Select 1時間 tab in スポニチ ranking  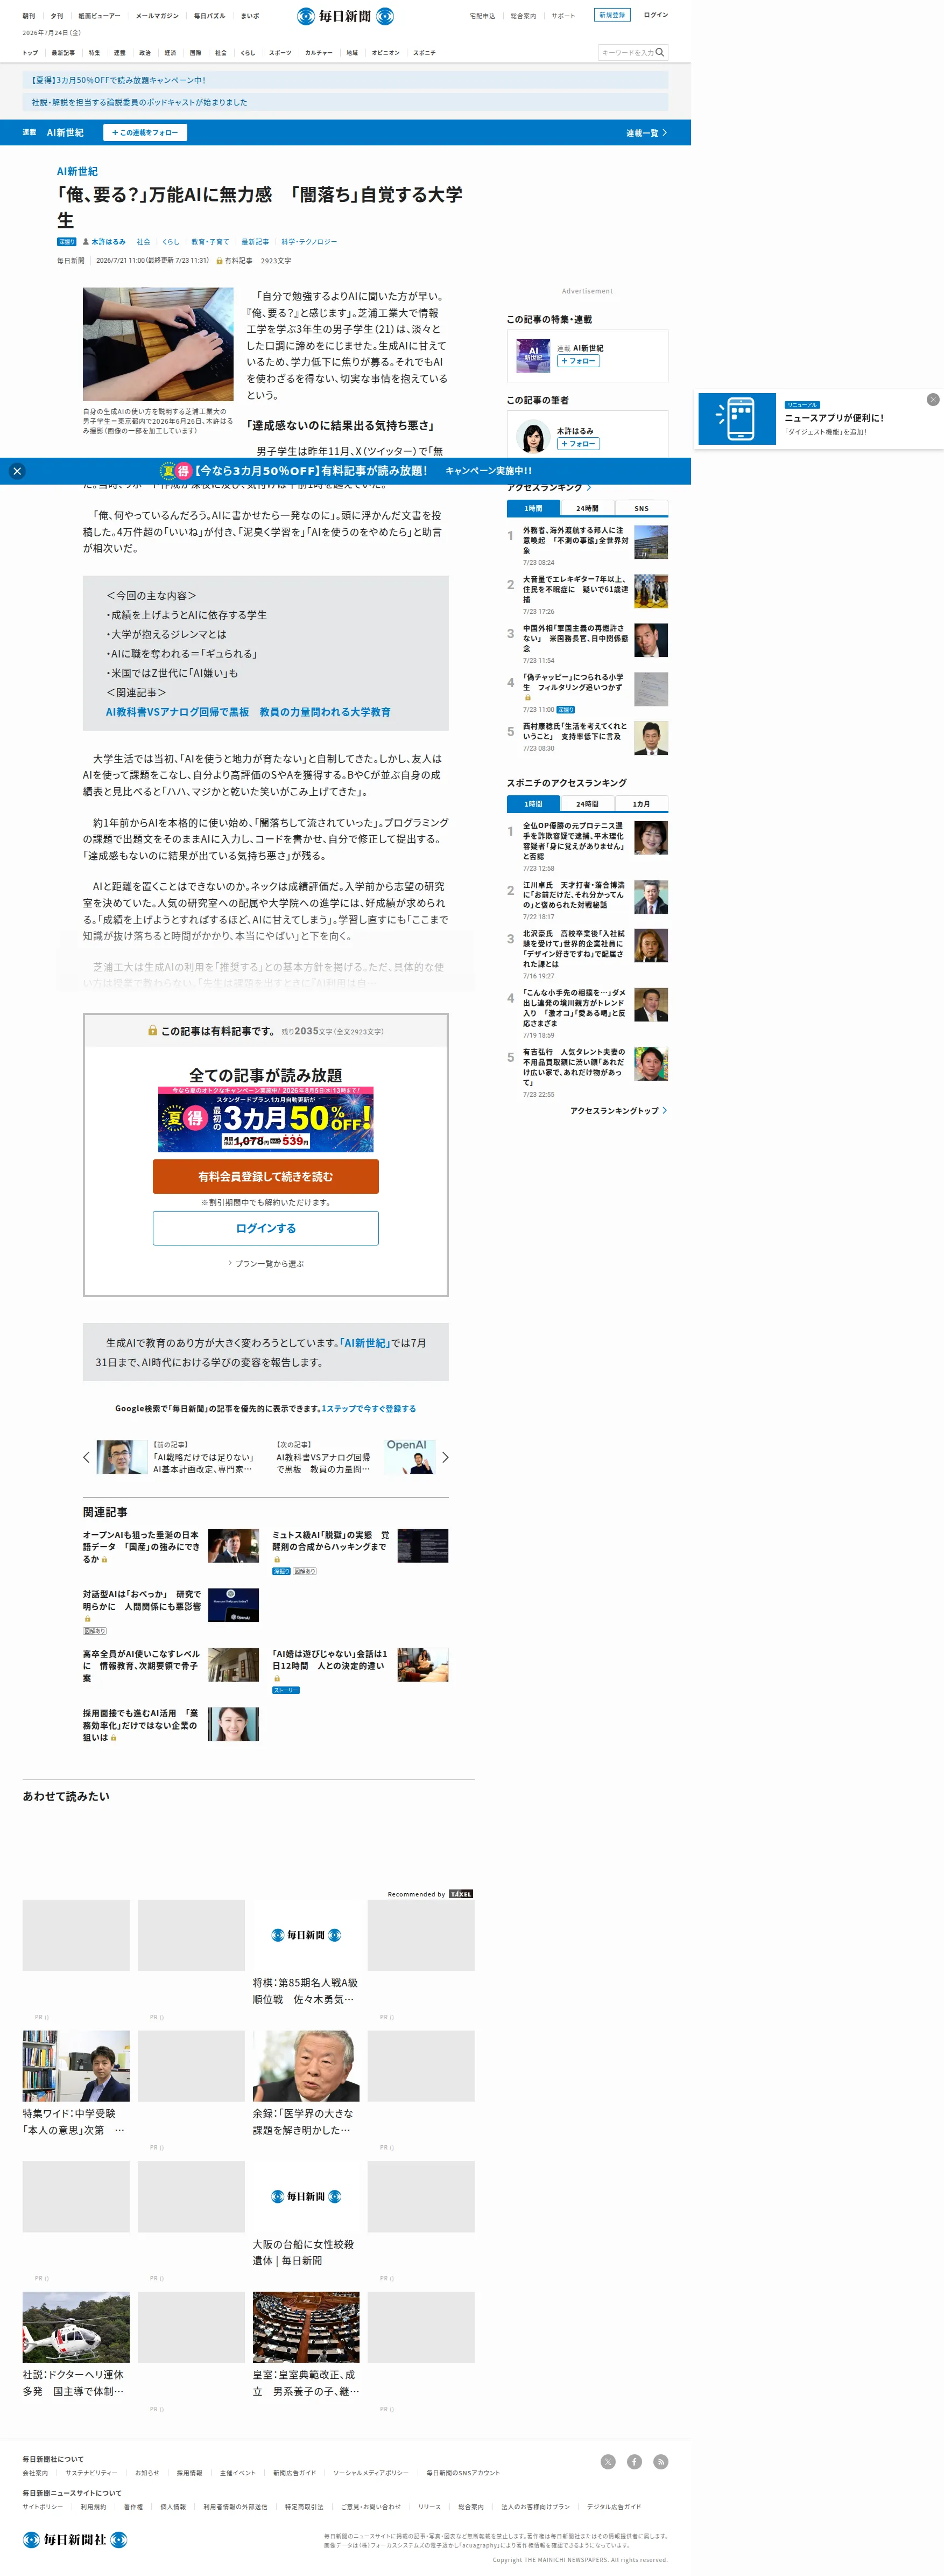coord(533,804)
